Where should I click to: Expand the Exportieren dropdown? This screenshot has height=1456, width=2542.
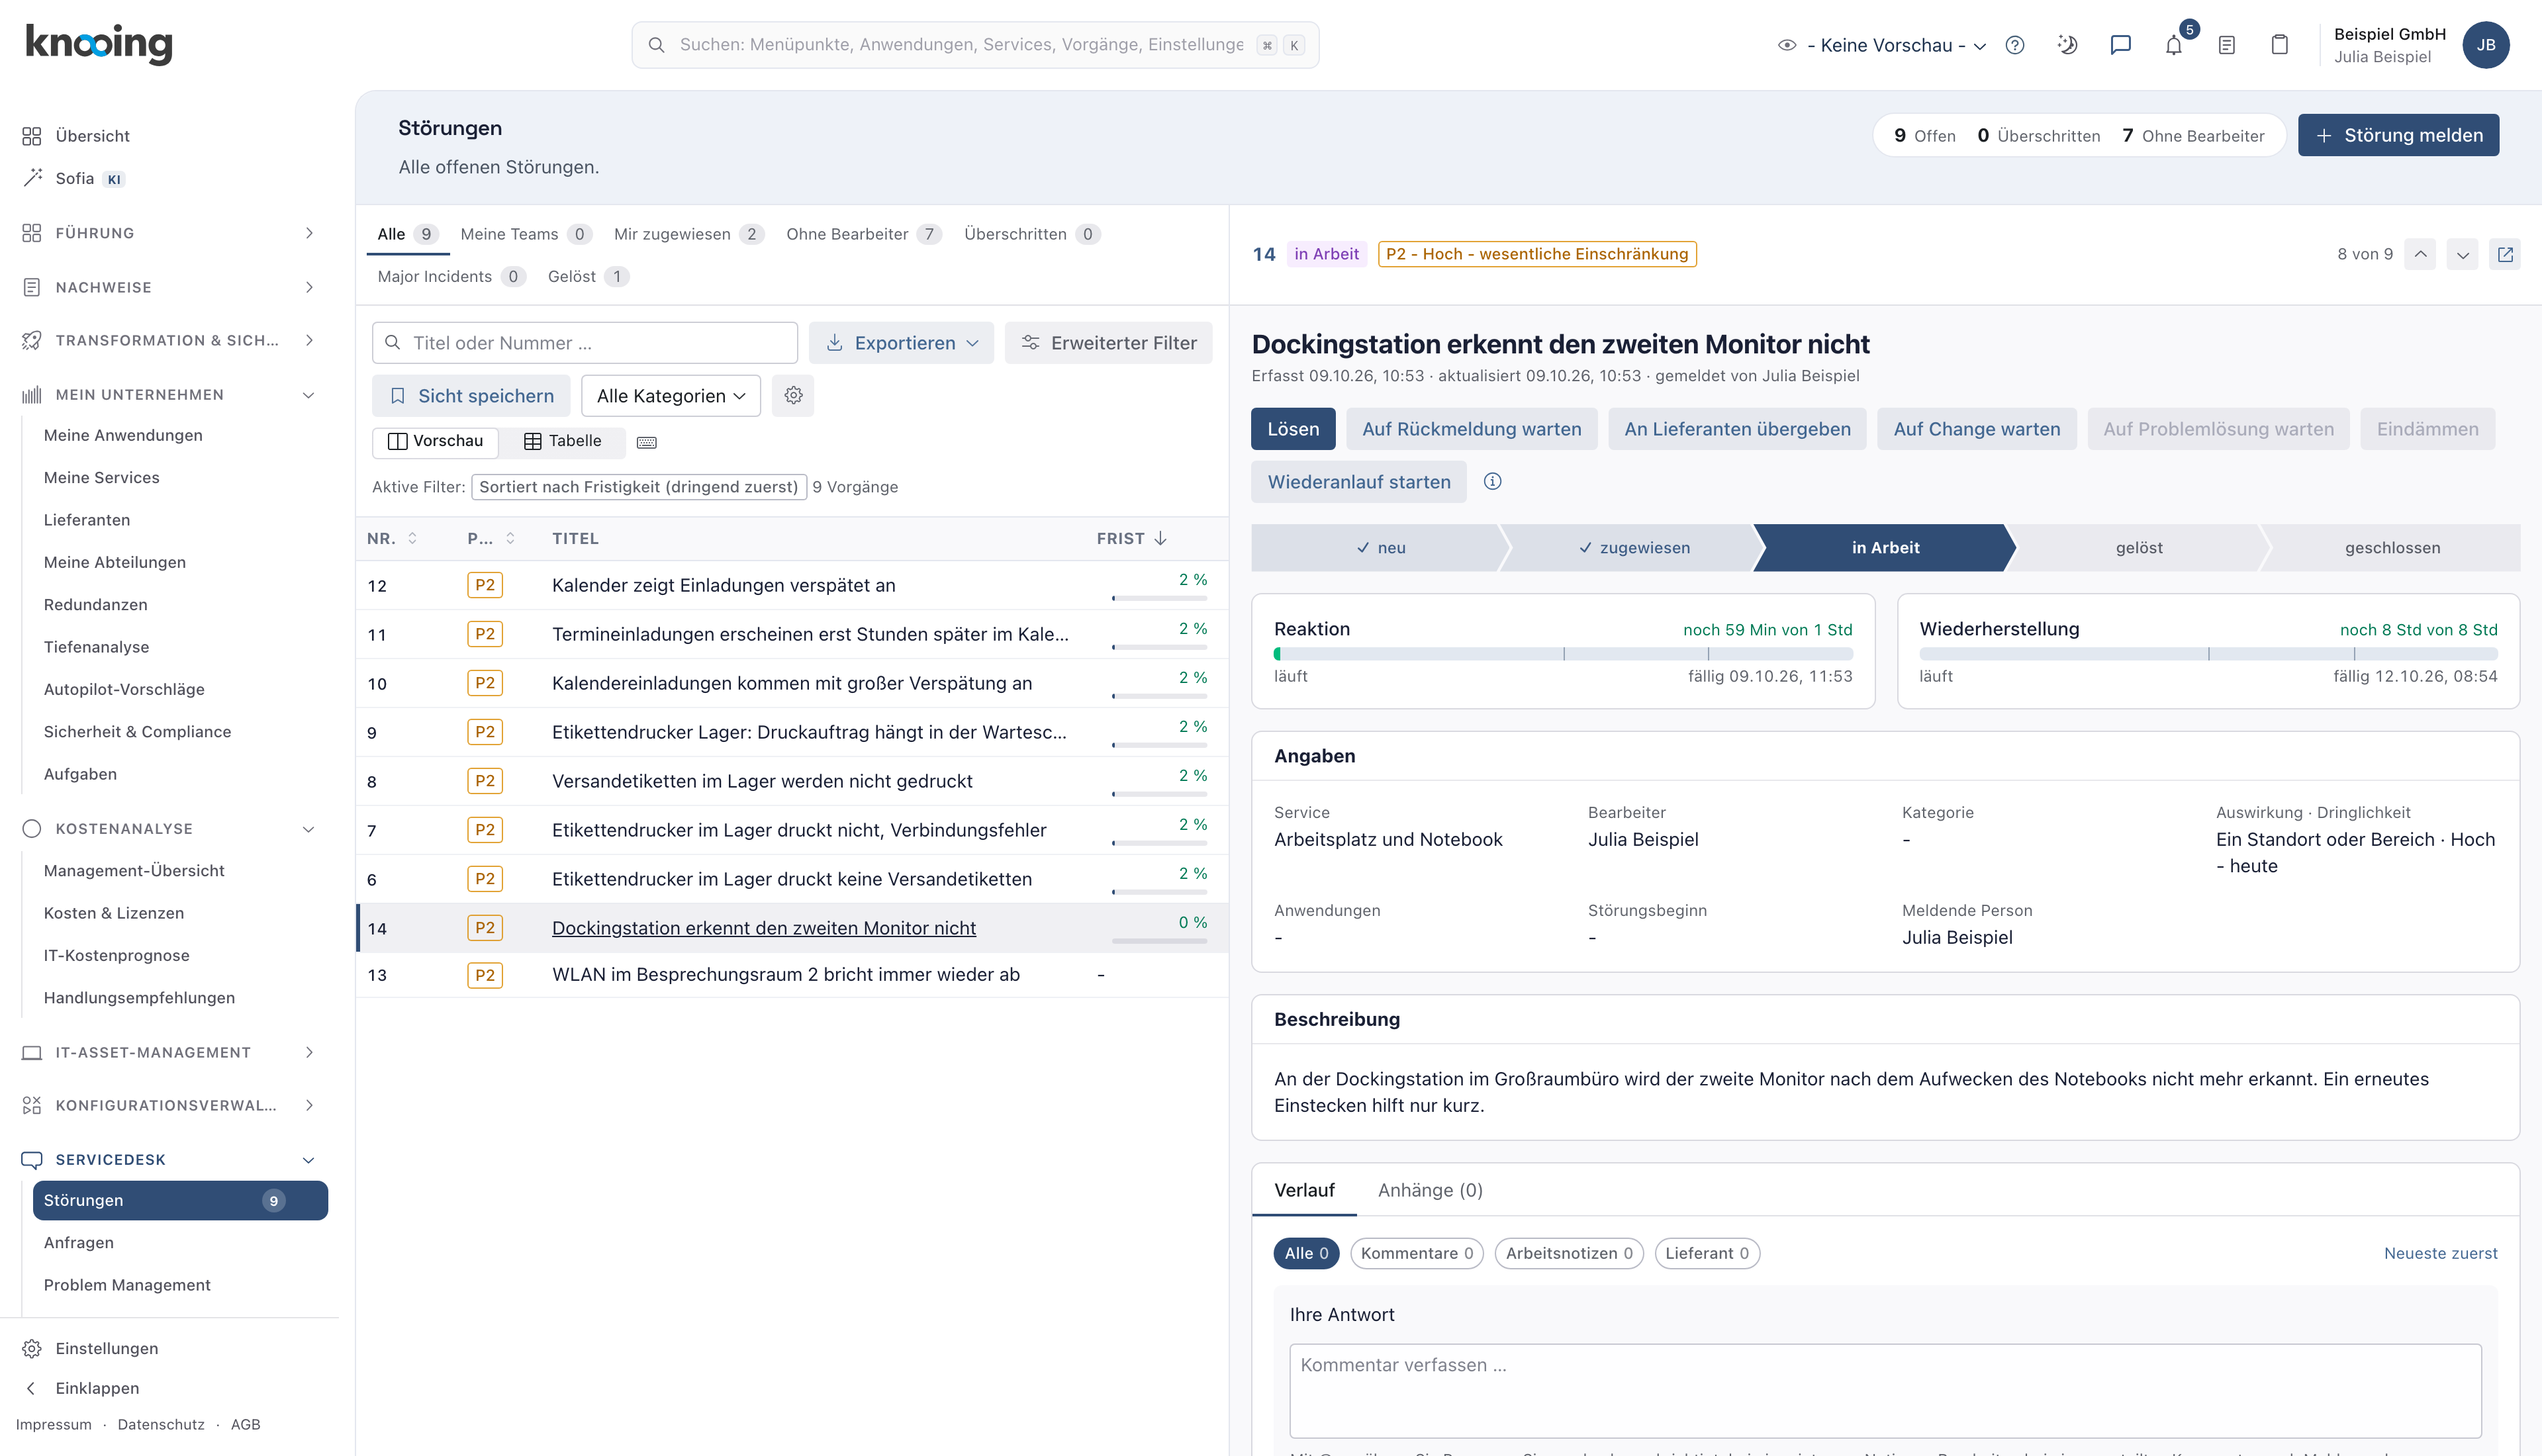(901, 343)
